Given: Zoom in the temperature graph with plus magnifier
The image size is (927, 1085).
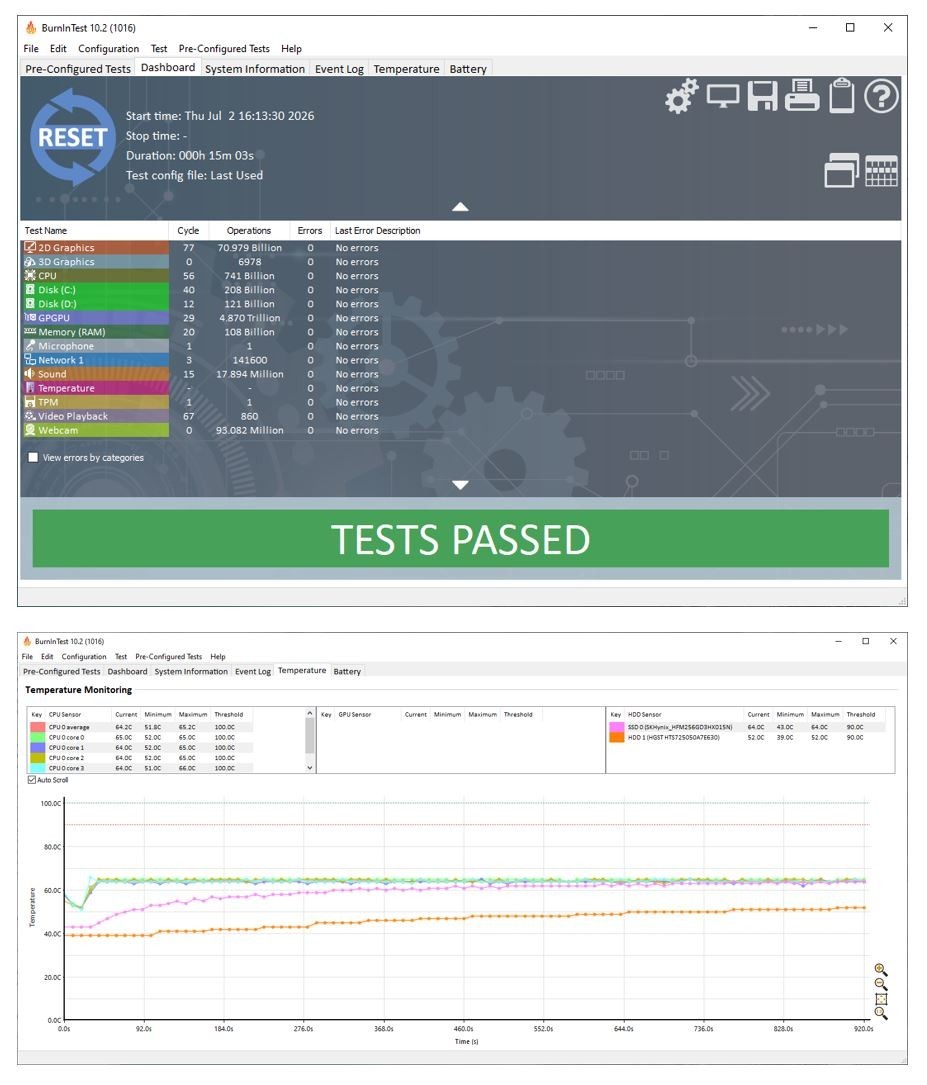Looking at the screenshot, I should [x=881, y=969].
